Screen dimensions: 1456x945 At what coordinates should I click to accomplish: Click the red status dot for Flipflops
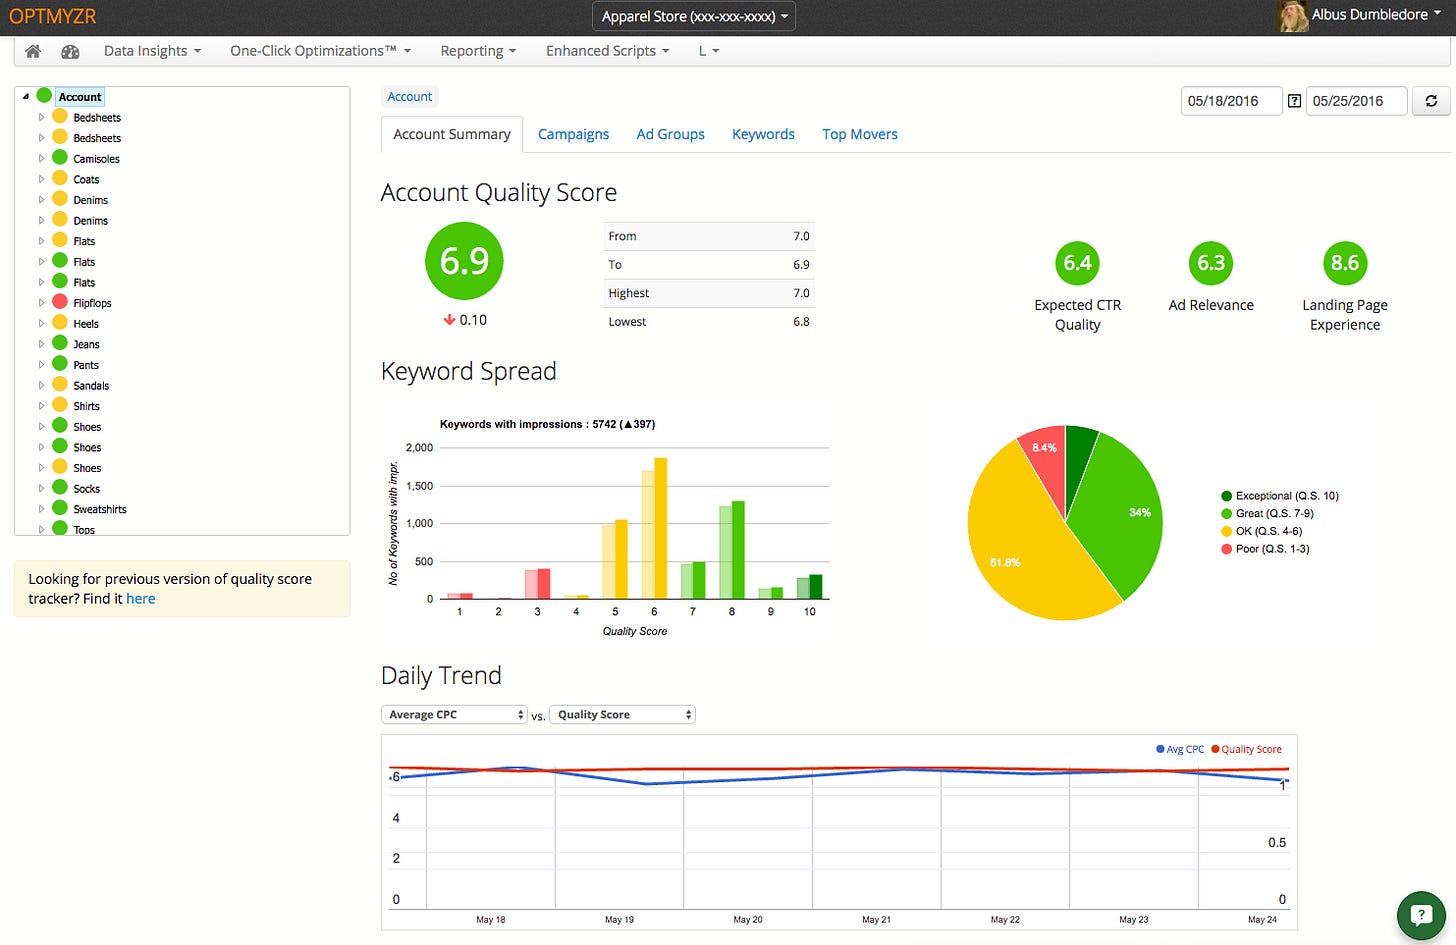click(x=60, y=302)
